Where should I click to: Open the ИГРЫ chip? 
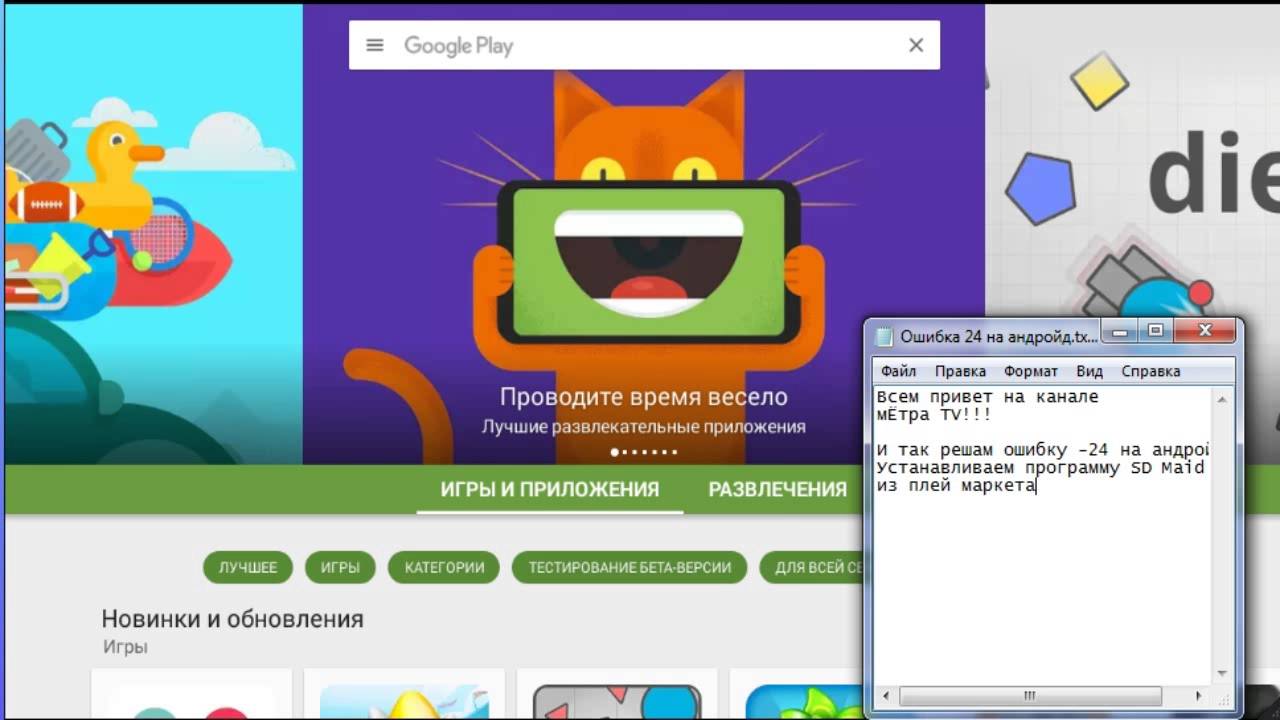[340, 567]
